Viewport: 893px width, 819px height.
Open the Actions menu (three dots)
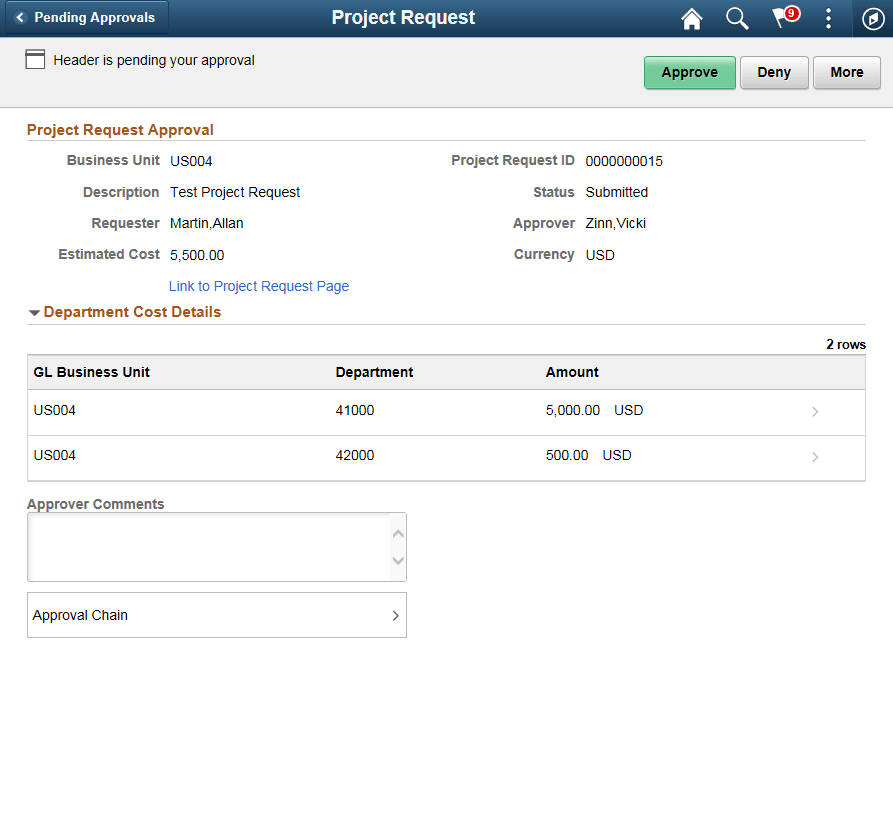[828, 18]
